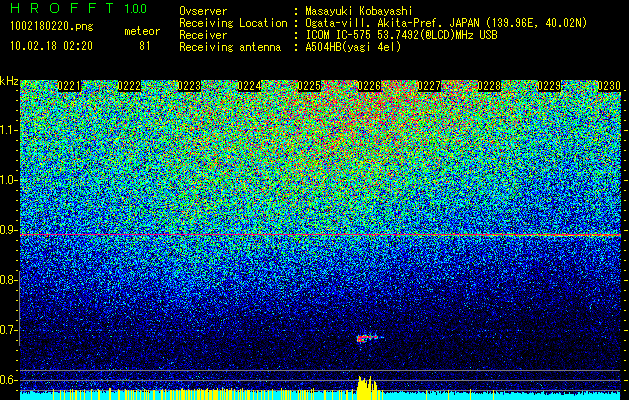Click the 0.9 frequency axis label

[8, 230]
